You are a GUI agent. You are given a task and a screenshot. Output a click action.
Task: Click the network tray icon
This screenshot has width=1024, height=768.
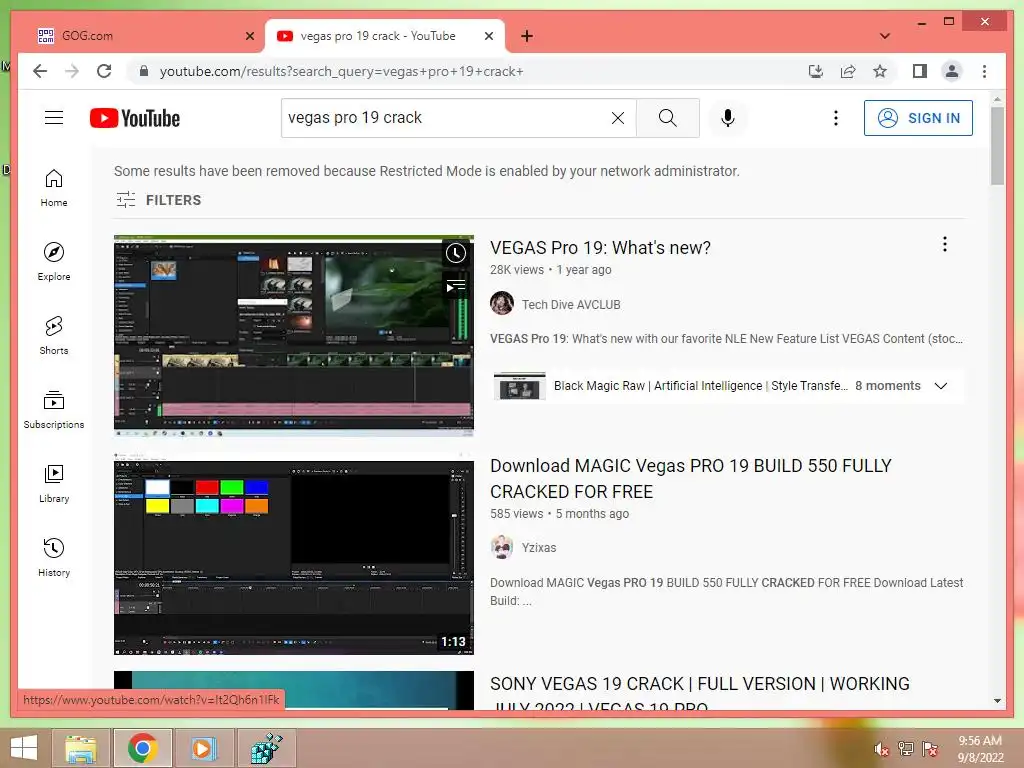click(905, 749)
